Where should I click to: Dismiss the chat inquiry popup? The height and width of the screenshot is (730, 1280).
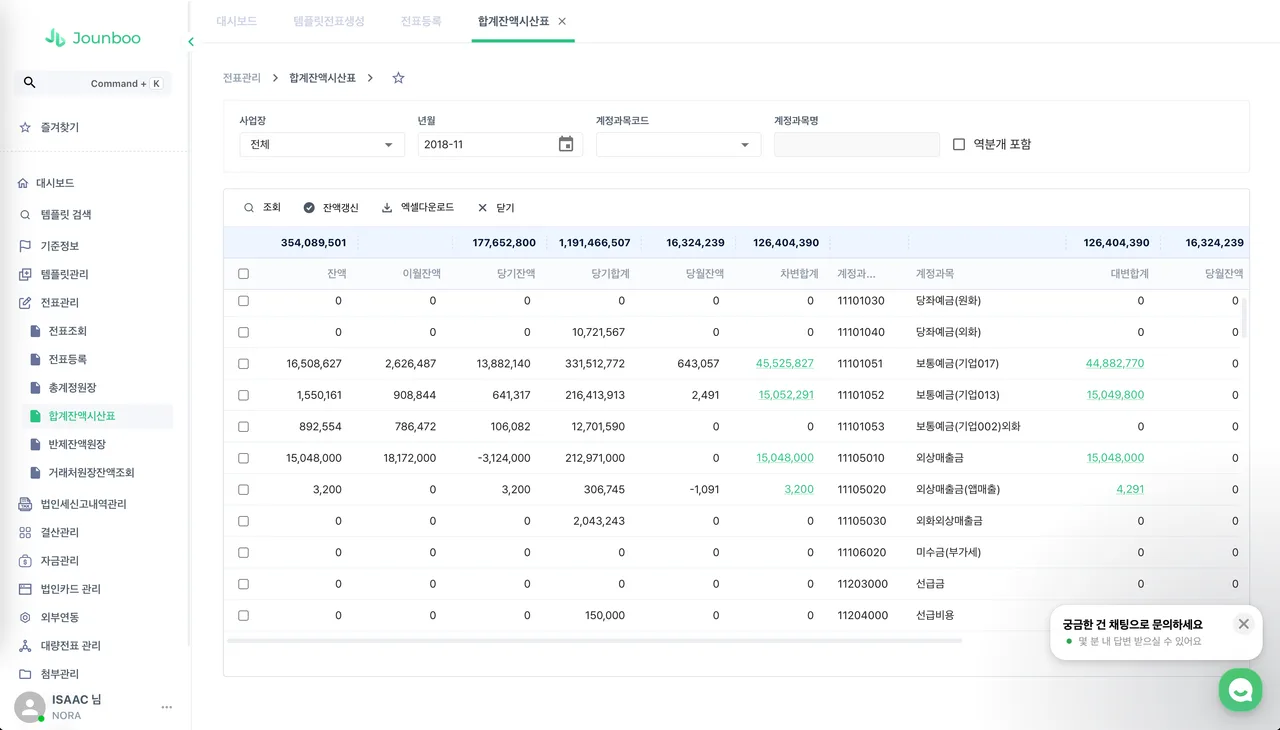(x=1243, y=624)
